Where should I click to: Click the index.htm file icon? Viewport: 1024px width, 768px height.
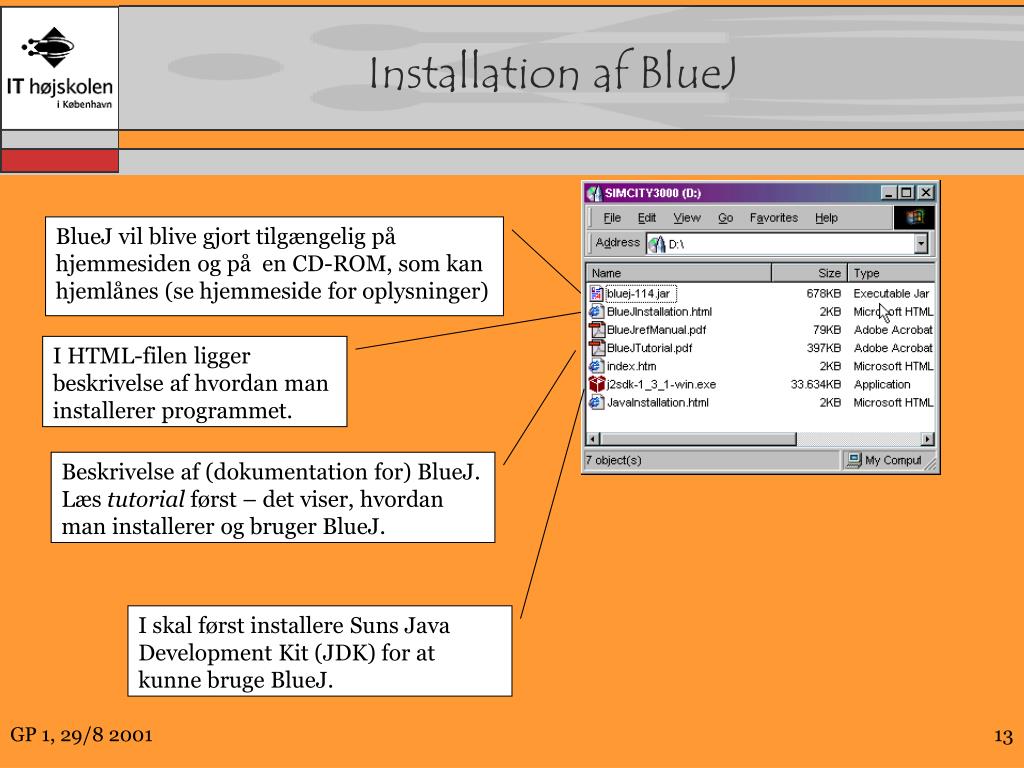596,366
